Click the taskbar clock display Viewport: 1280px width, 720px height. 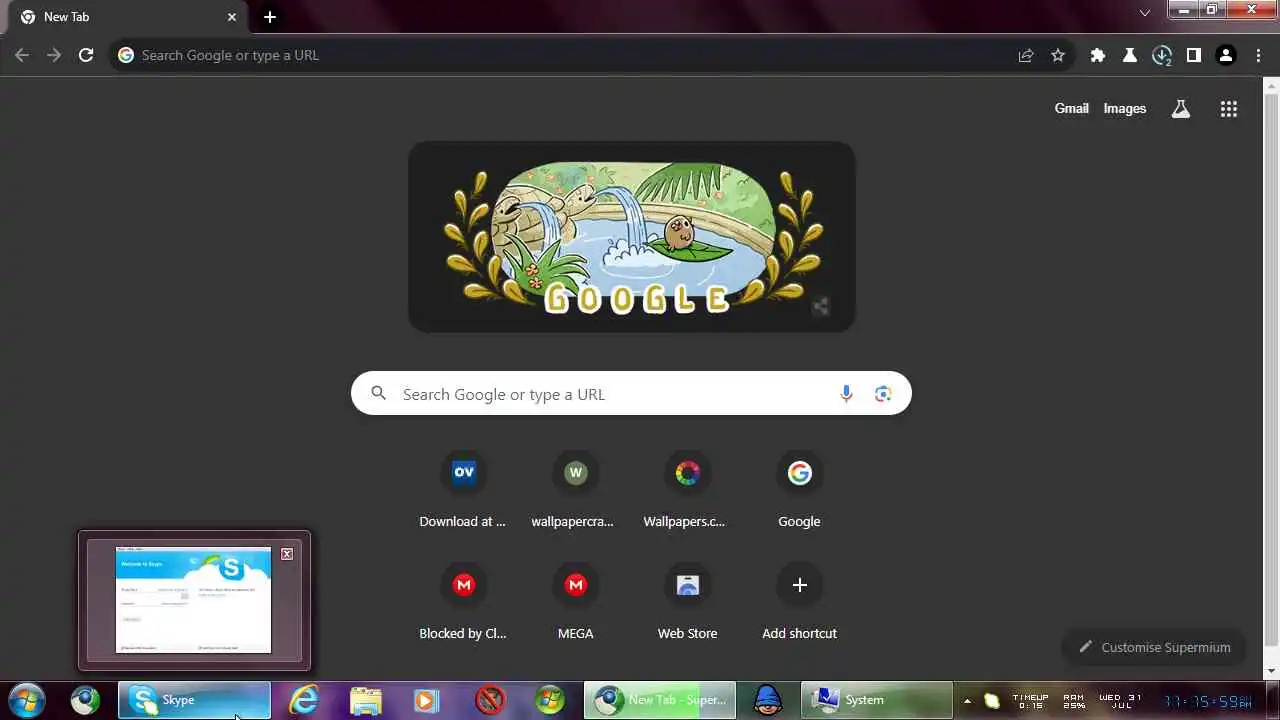[x=1207, y=701]
